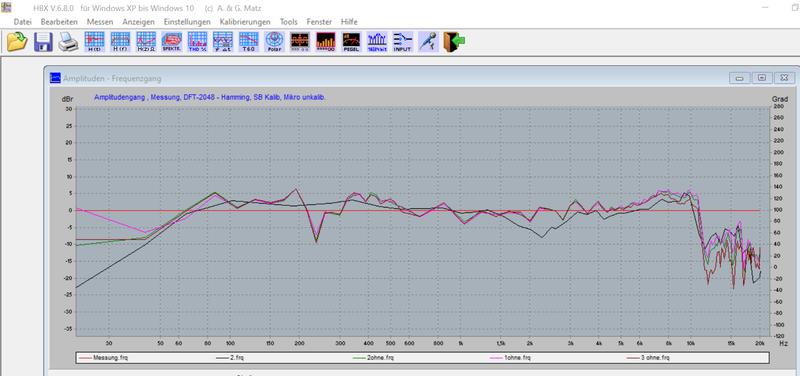The height and width of the screenshot is (376, 800).
Task: Open the Einstellungen menu
Action: click(187, 22)
